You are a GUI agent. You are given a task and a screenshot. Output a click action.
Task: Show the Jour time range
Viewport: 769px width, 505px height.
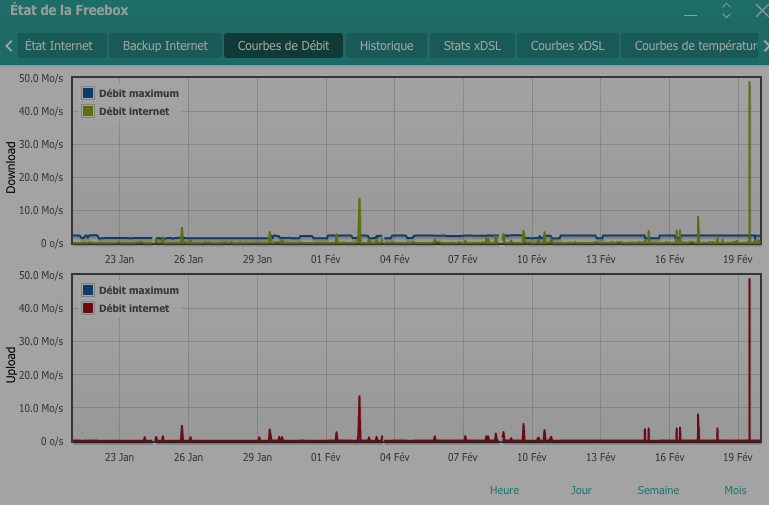581,490
